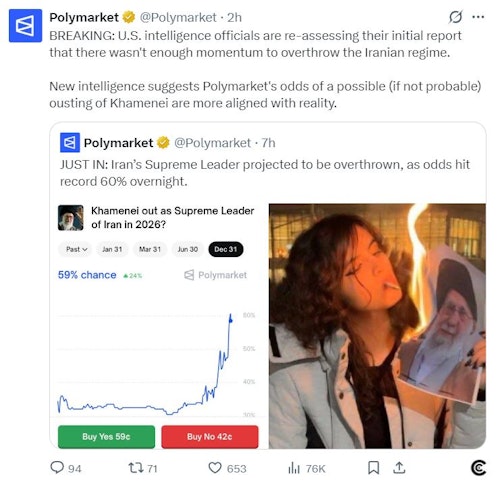Screen dimensions: 500x486
Task: Open the @Polymarket handle link
Action: coord(178,17)
